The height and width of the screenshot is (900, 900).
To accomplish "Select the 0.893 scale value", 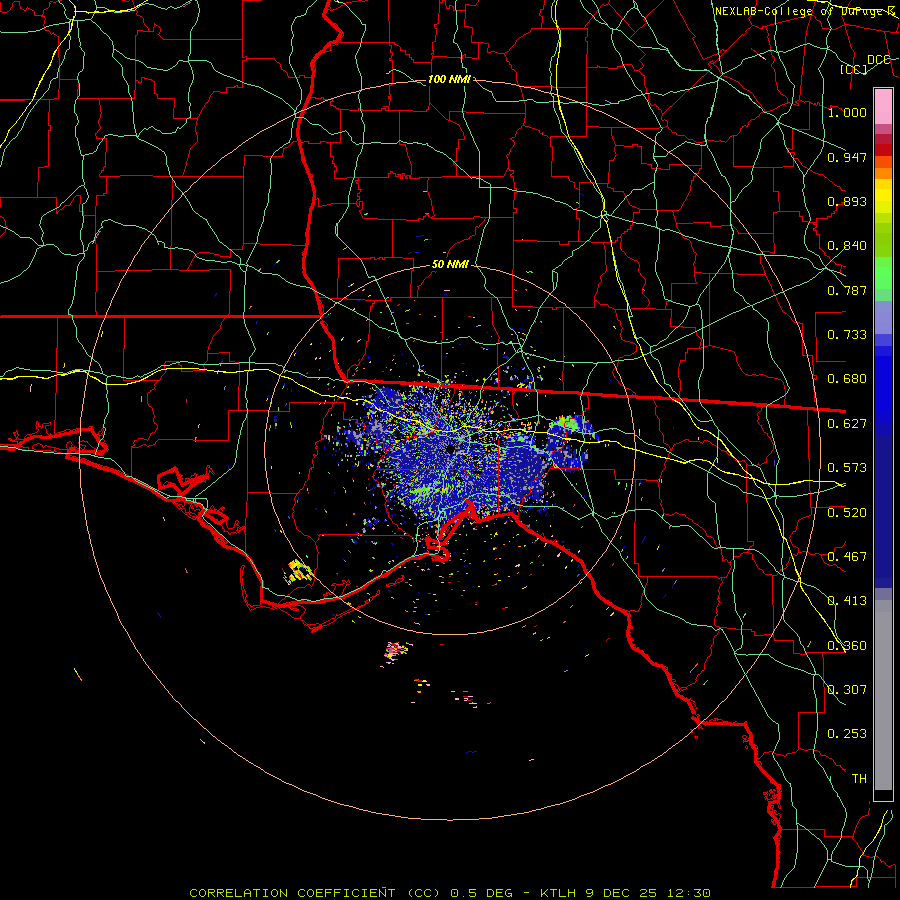I will click(x=847, y=201).
